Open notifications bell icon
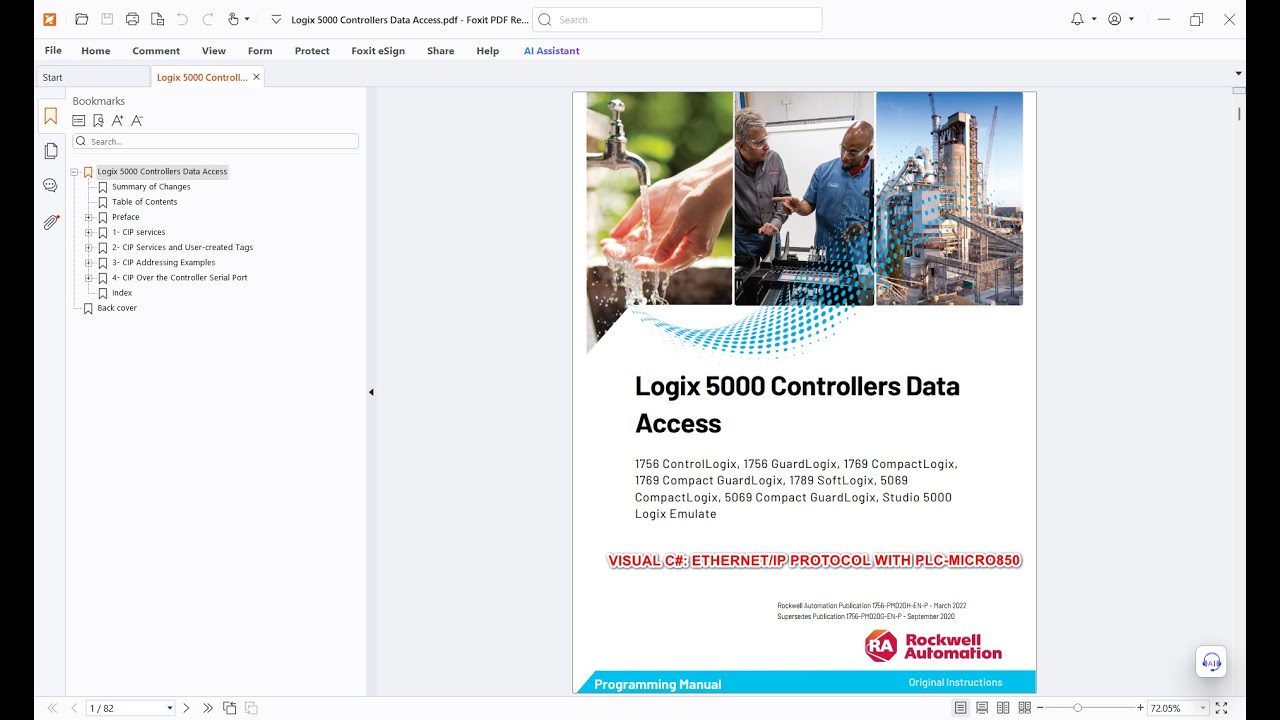Screen dimensions: 1280x720 pyautogui.click(x=1077, y=19)
